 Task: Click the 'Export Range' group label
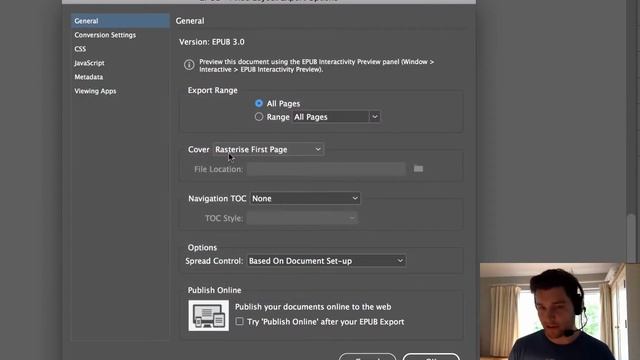click(x=213, y=90)
